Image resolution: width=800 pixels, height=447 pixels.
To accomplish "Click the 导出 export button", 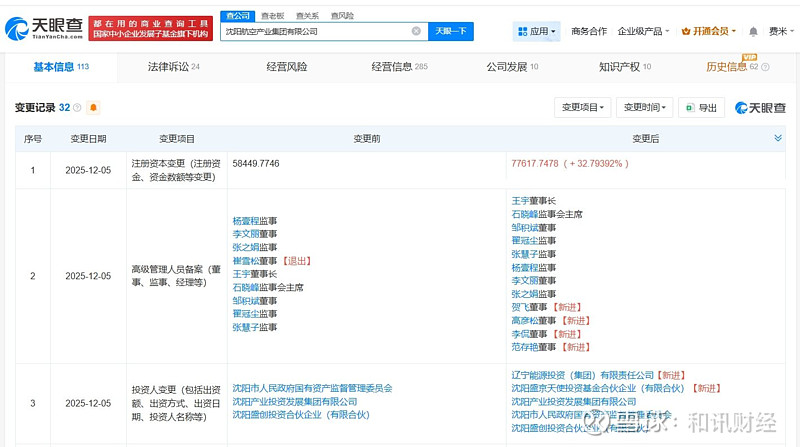I will [702, 108].
